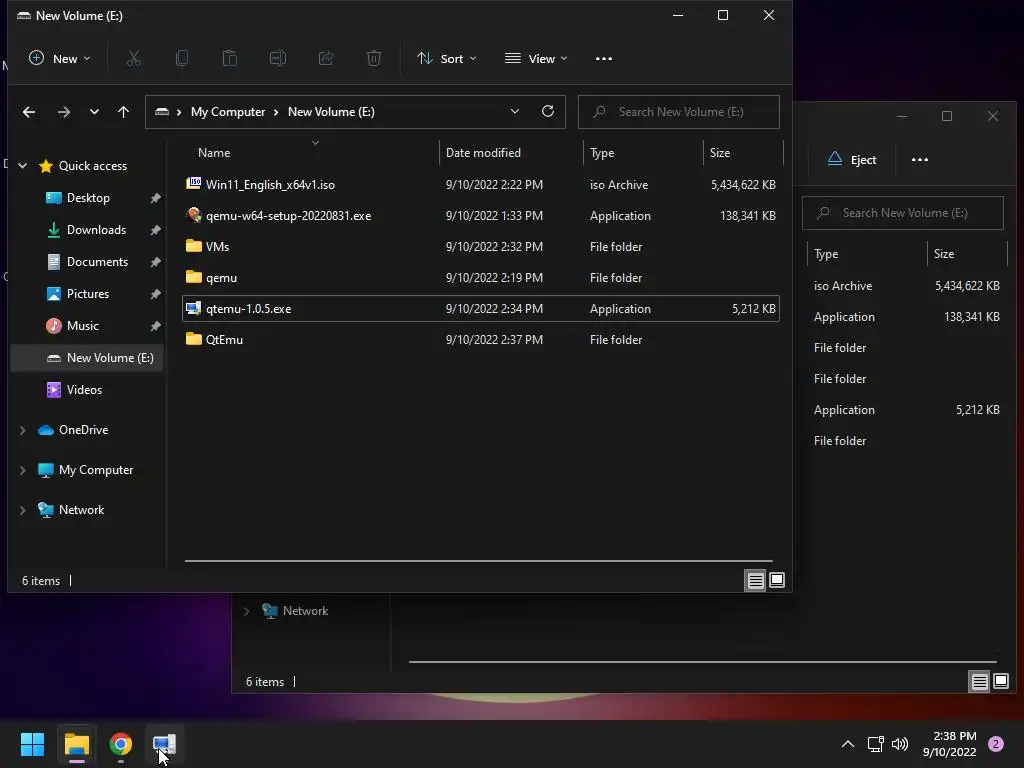Click the Cut scissors icon in toolbar

133,59
